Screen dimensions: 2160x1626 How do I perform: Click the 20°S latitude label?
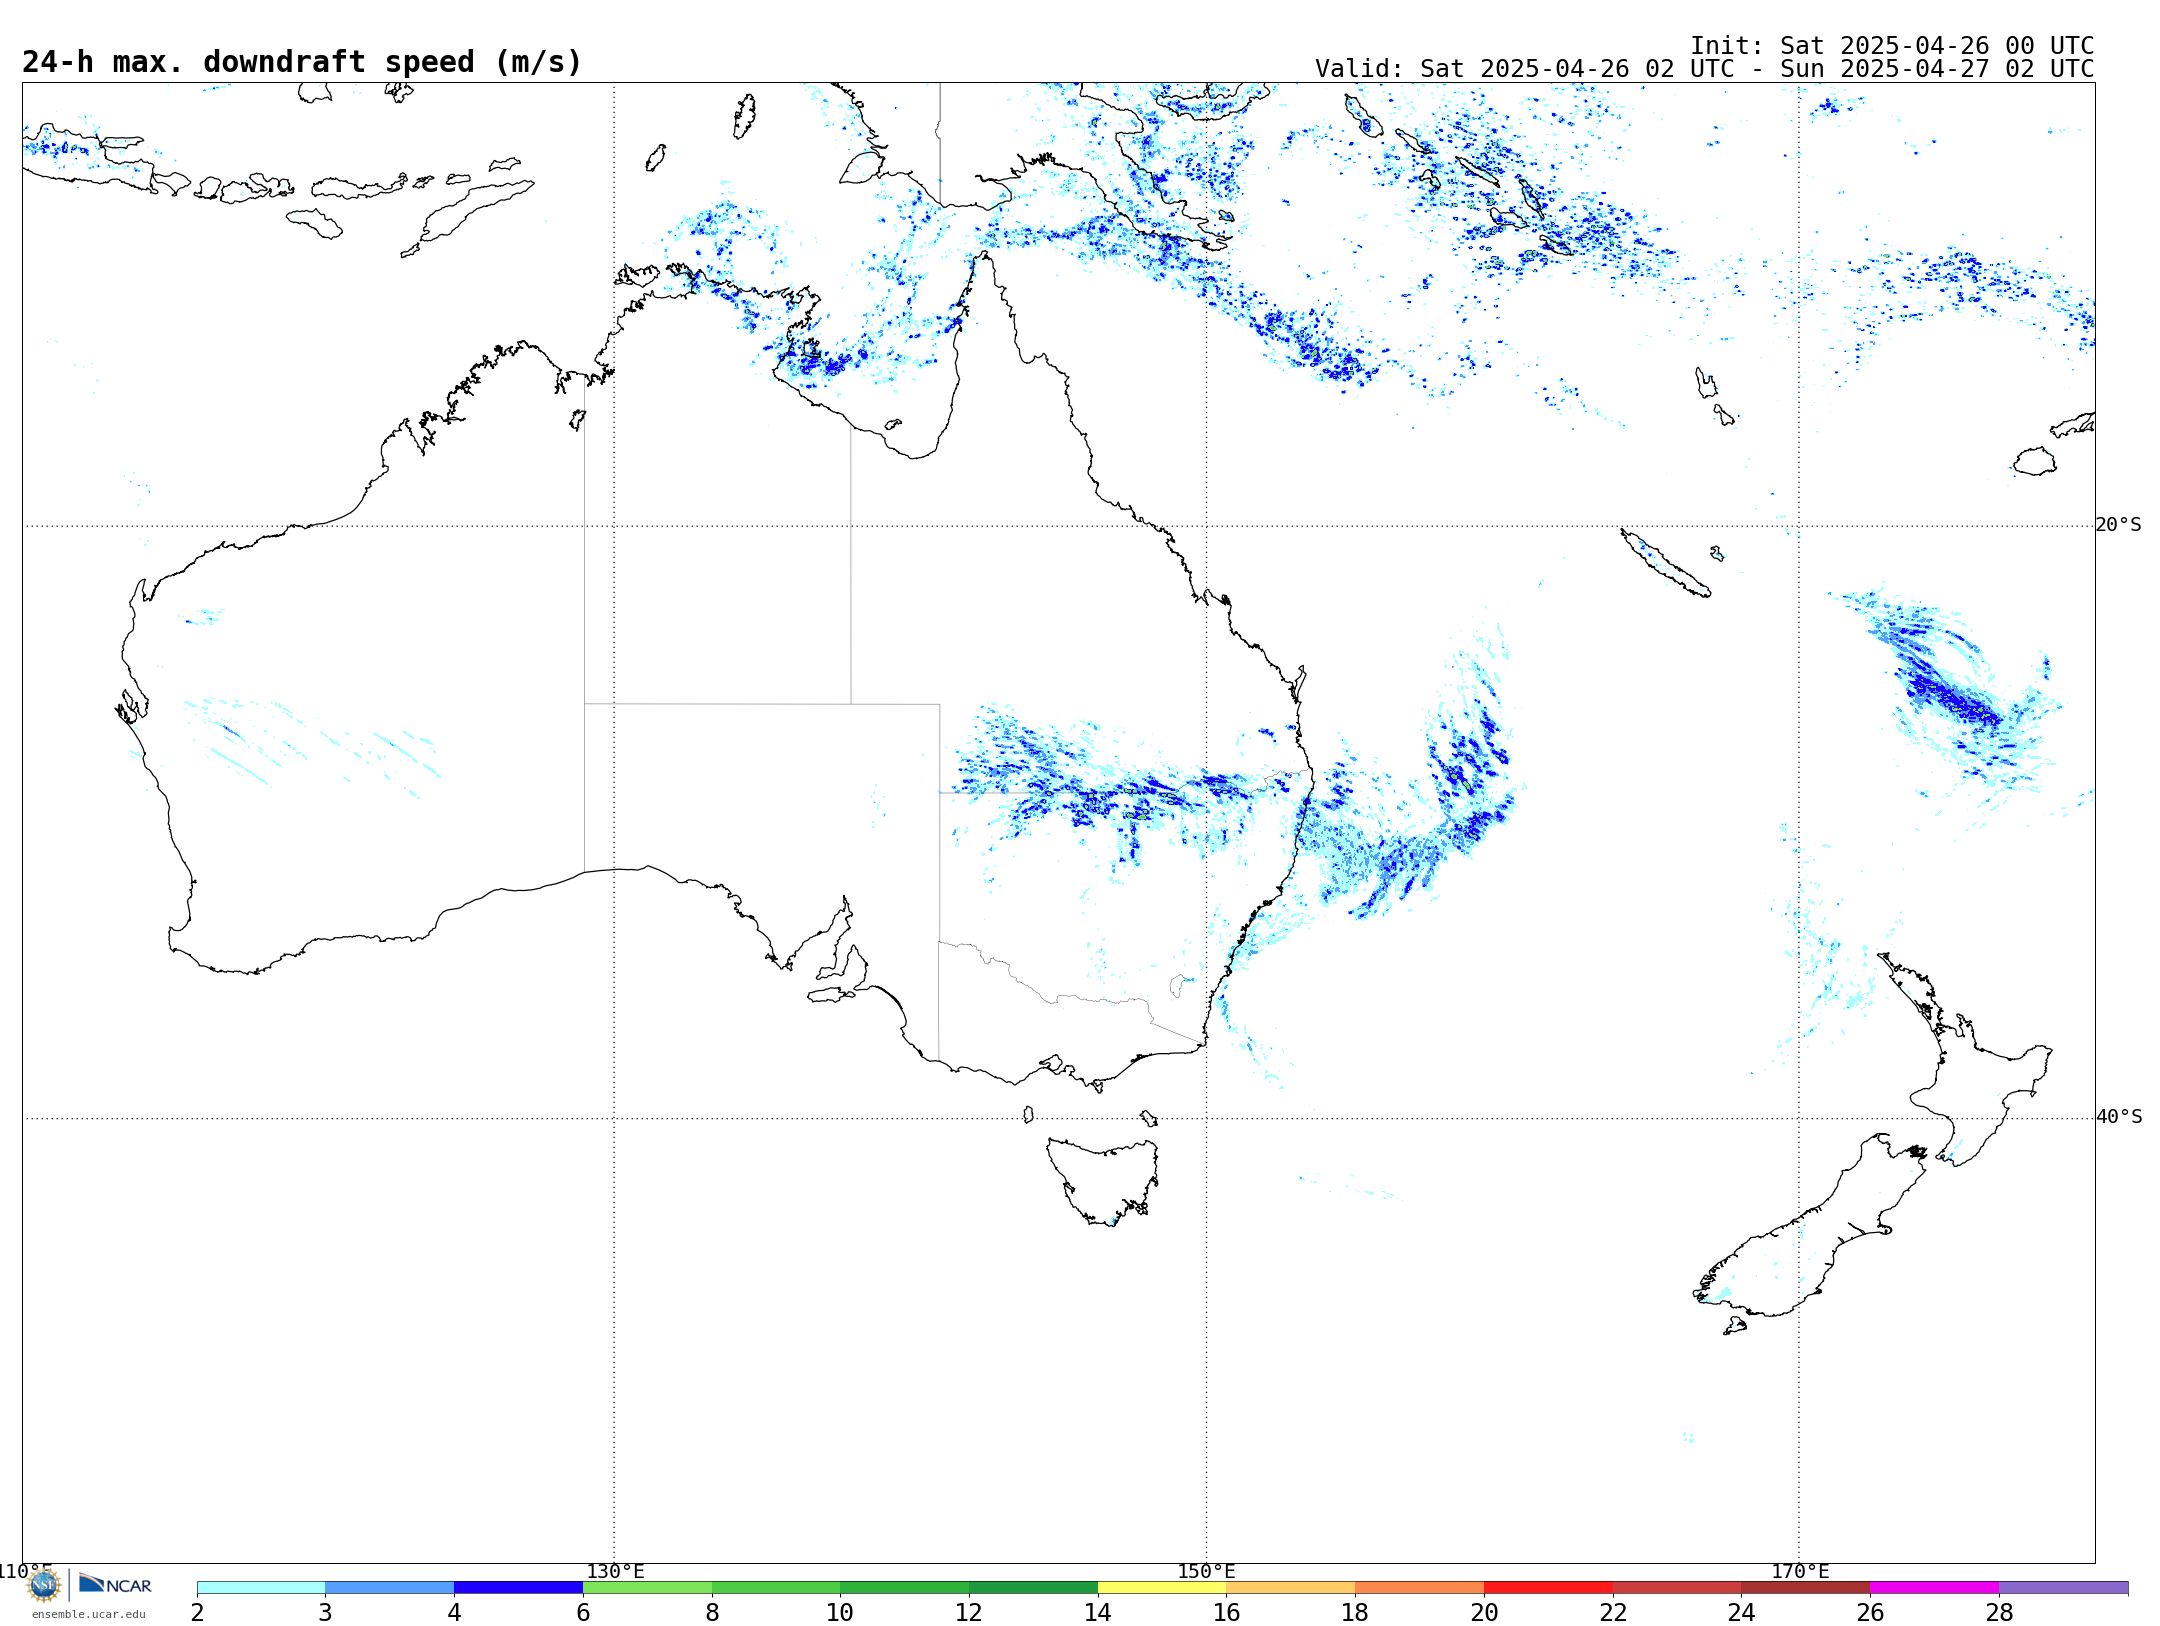[2119, 525]
